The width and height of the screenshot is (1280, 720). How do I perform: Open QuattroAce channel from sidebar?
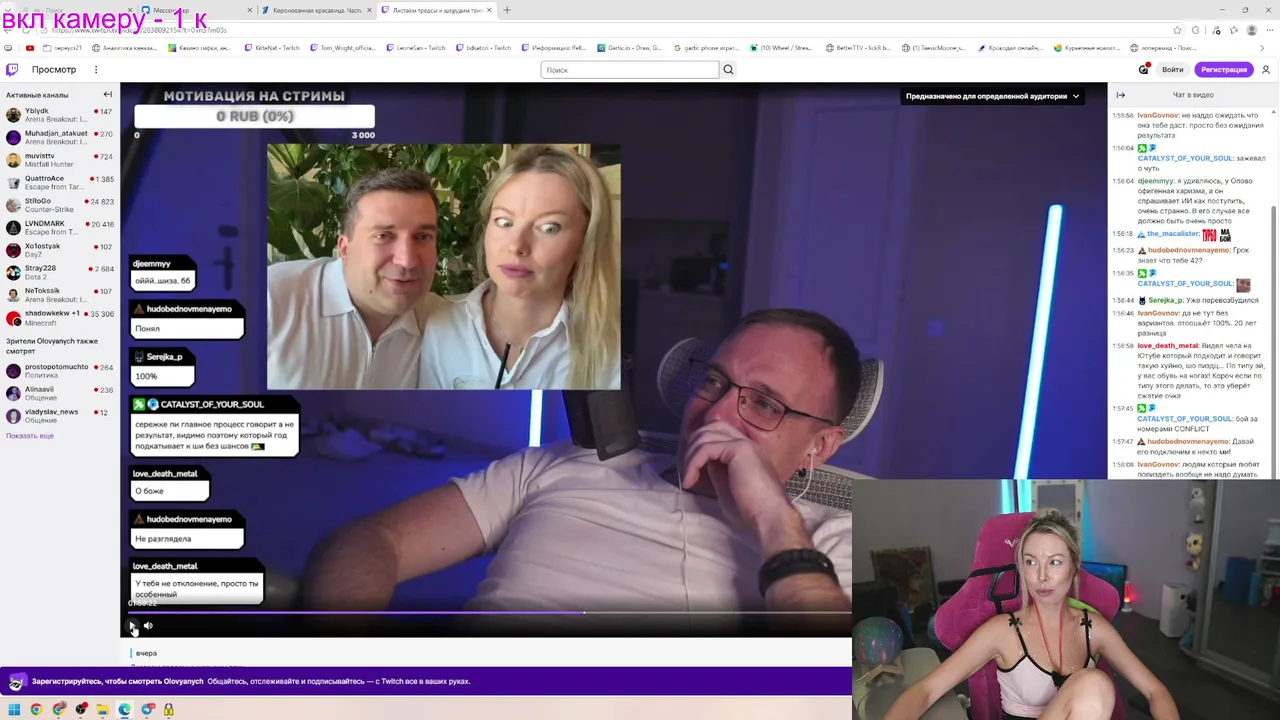tap(58, 183)
